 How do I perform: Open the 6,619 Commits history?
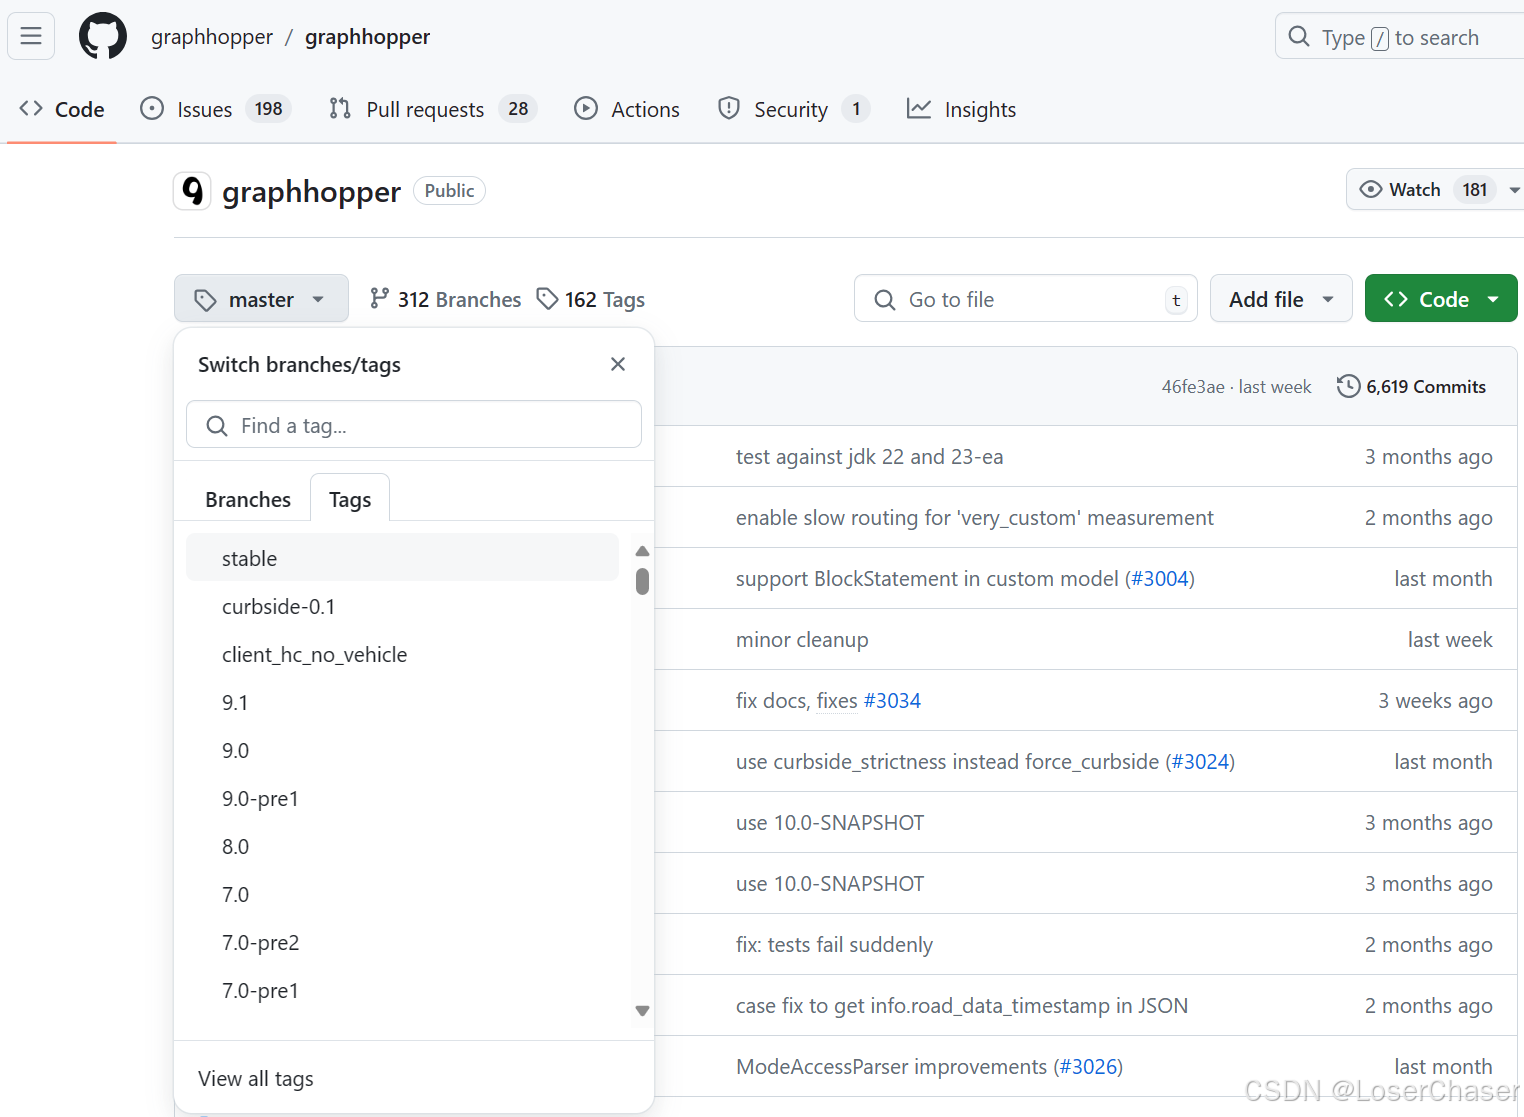click(1412, 386)
